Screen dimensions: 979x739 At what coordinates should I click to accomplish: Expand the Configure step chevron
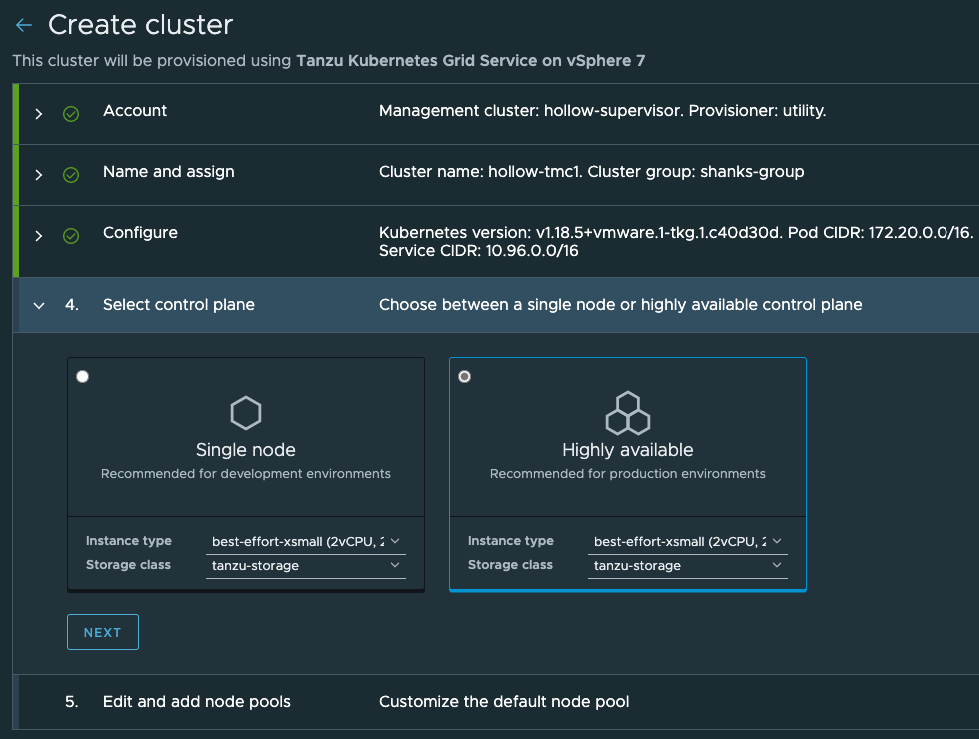pyautogui.click(x=39, y=236)
